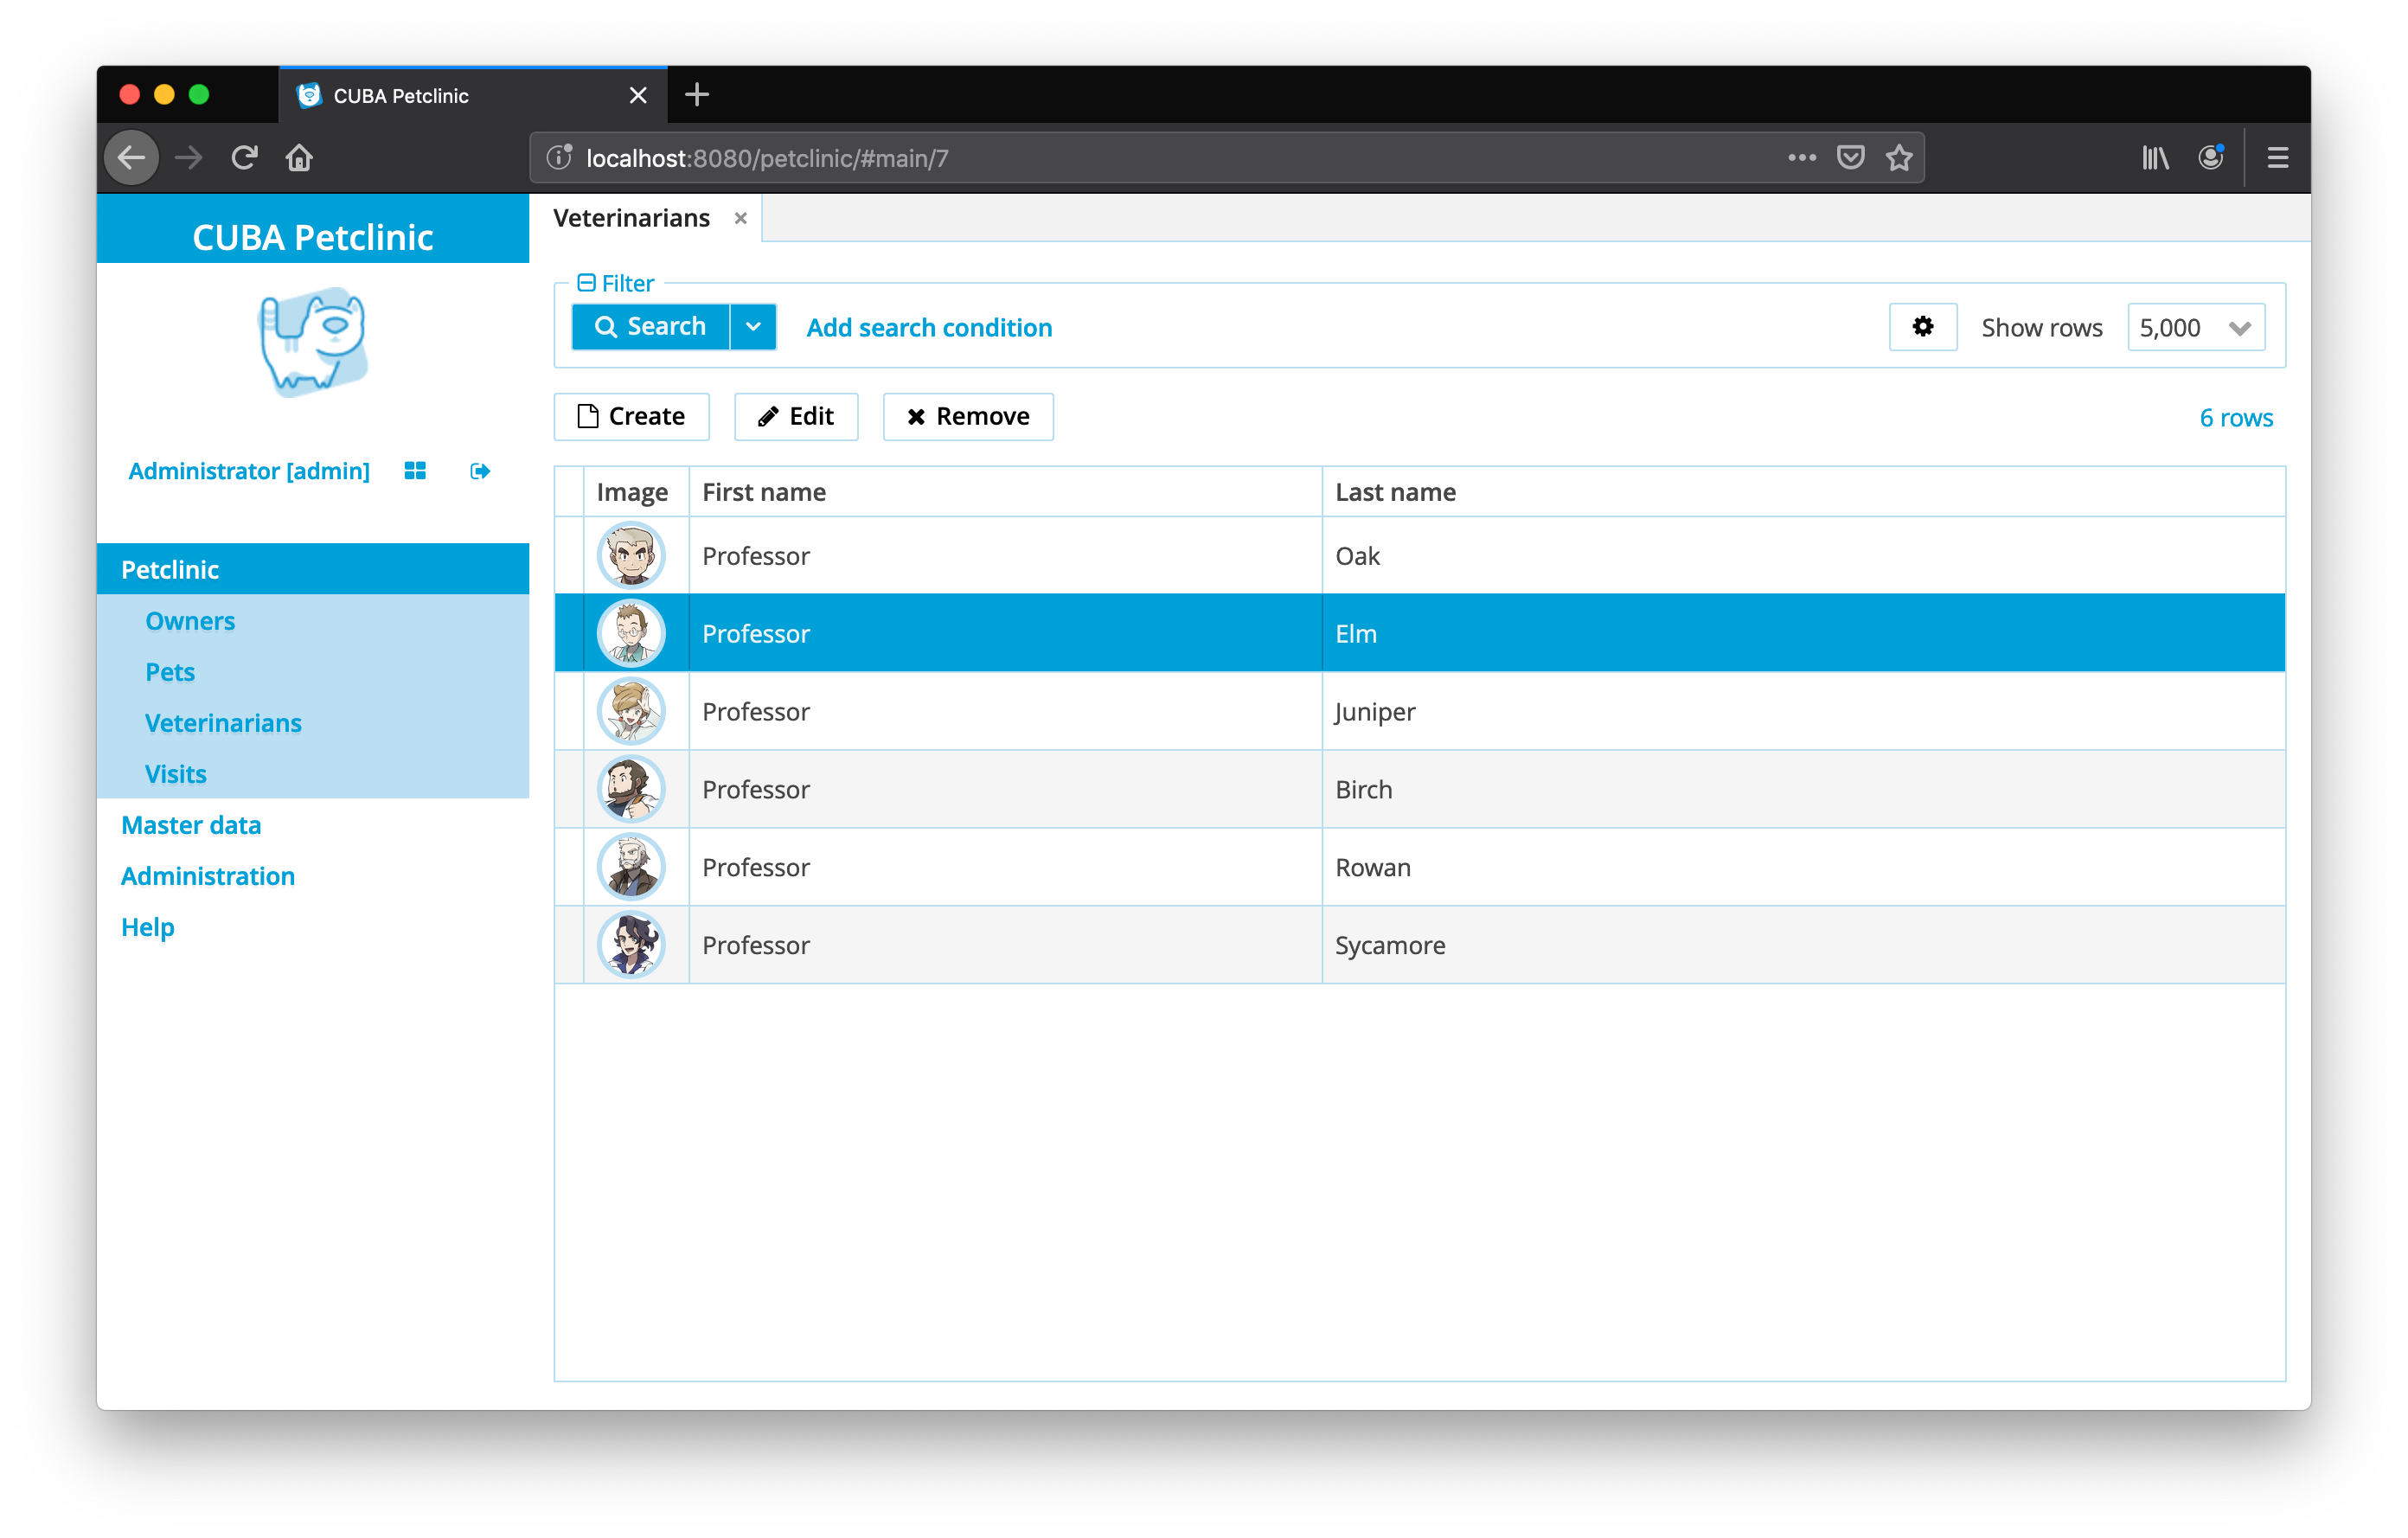The height and width of the screenshot is (1538, 2408).
Task: Open Owners in the sidebar
Action: coord(190,621)
